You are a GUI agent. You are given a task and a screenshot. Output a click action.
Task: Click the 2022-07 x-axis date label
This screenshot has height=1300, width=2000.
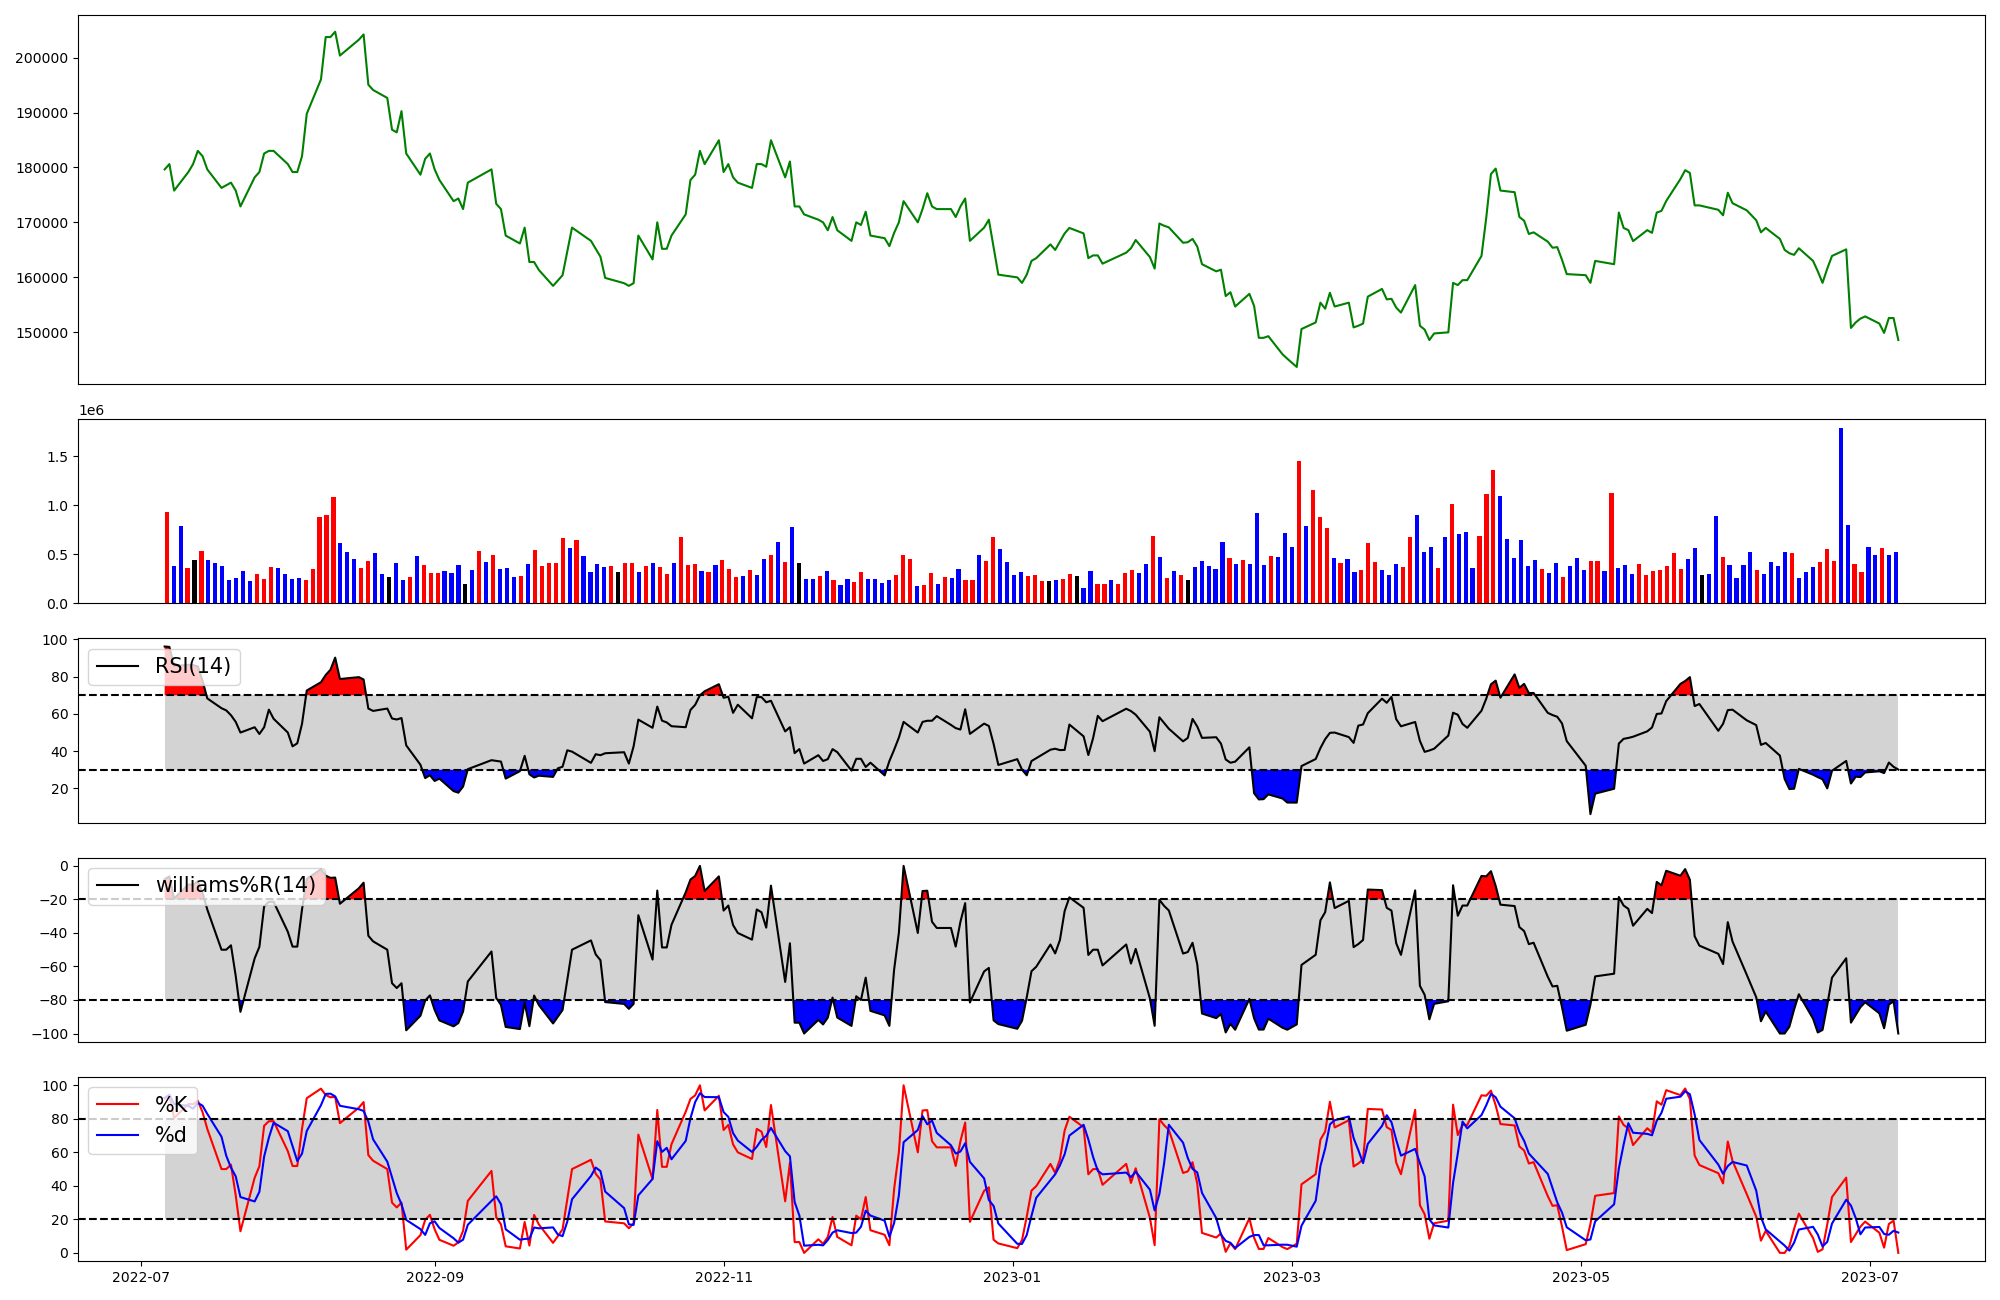click(141, 1277)
